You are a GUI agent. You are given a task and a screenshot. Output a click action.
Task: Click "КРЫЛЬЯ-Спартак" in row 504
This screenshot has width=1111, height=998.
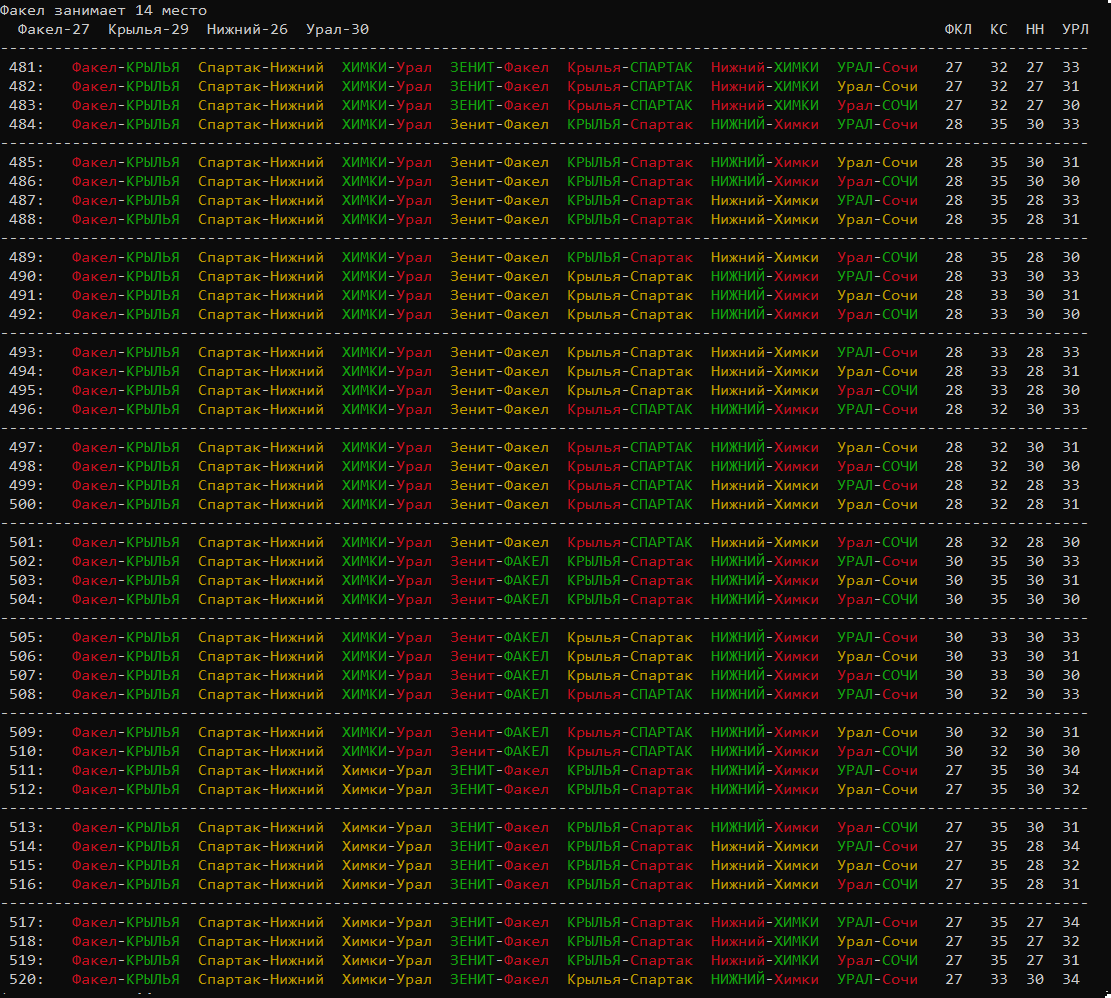pyautogui.click(x=630, y=599)
